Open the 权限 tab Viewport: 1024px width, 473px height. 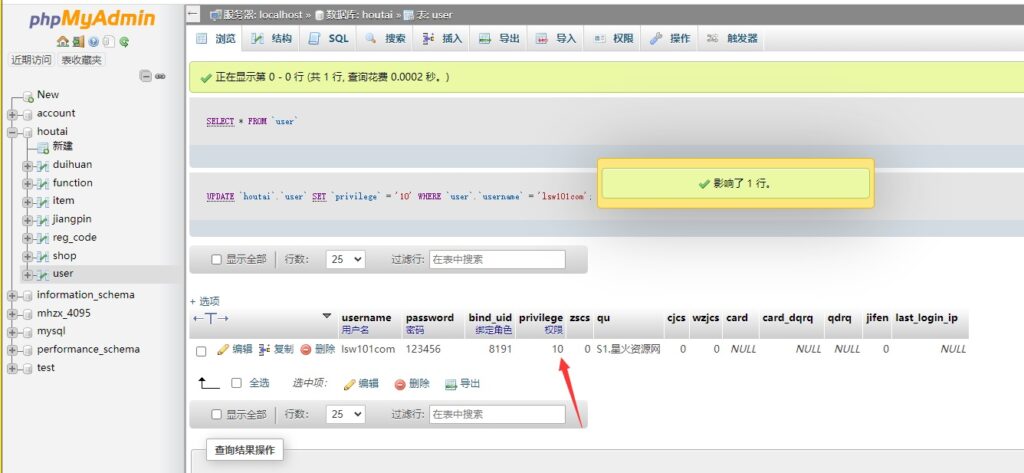(613, 39)
